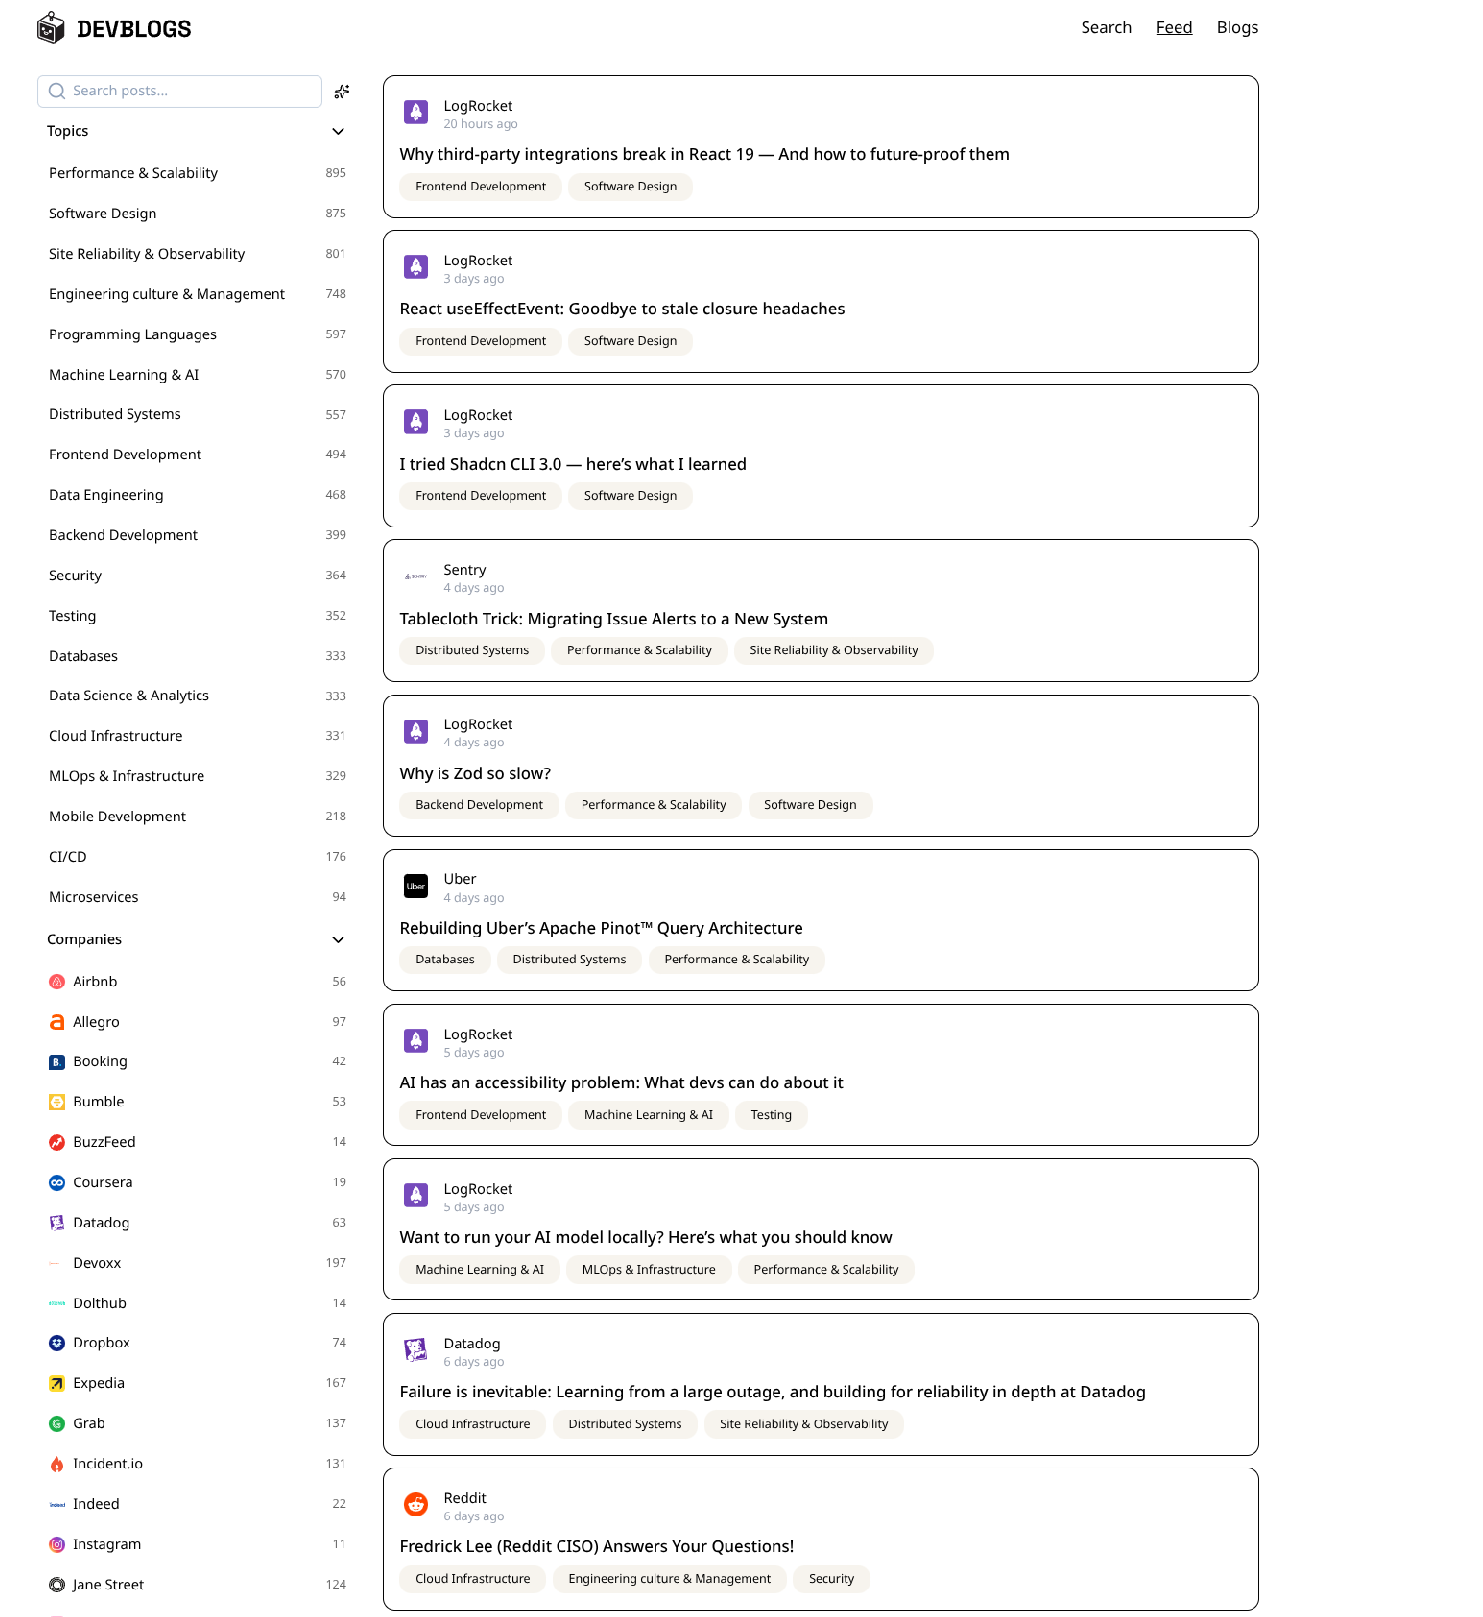Click Databases tag on Uber post
The height and width of the screenshot is (1617, 1483).
pyautogui.click(x=445, y=959)
